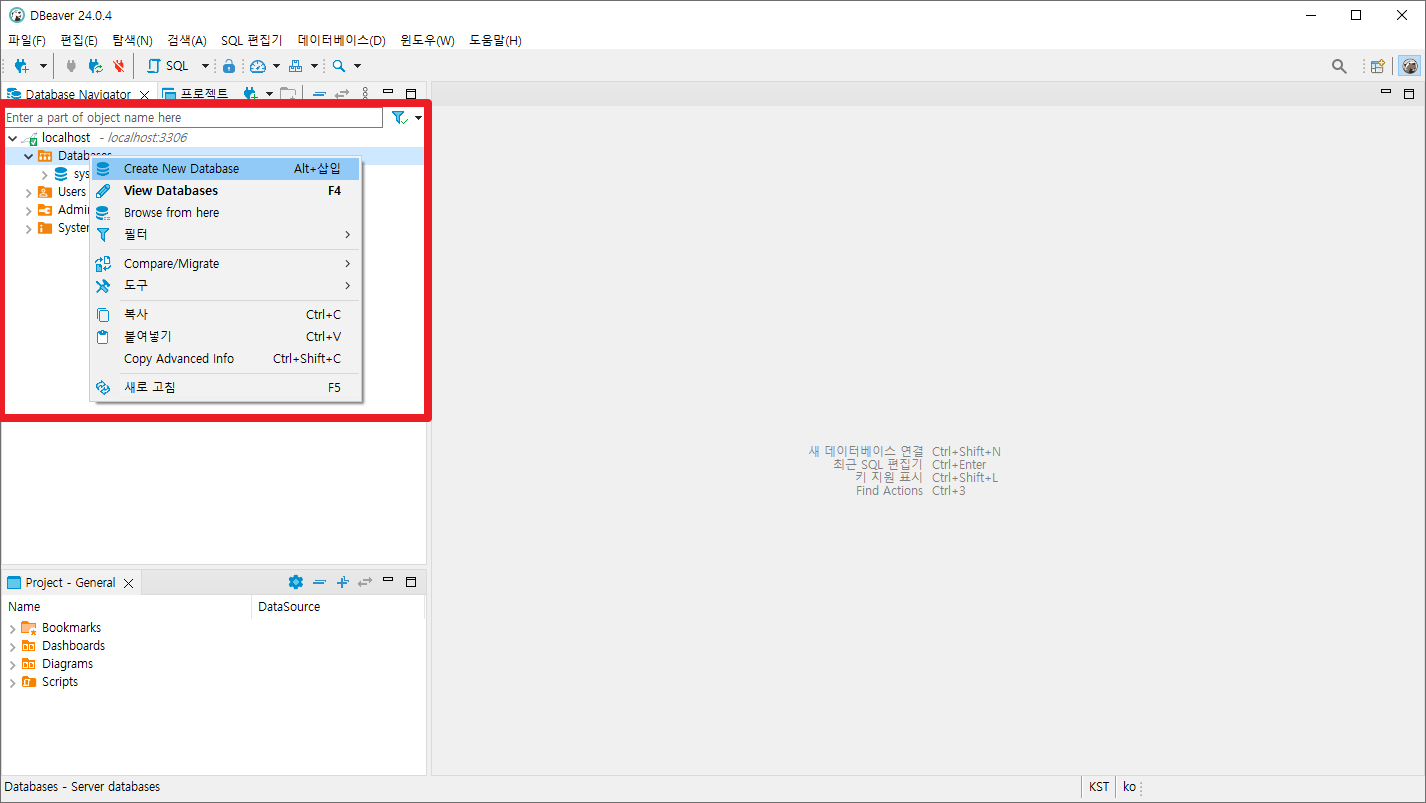Click the ER diagram boxes toolbar icon

(x=295, y=66)
